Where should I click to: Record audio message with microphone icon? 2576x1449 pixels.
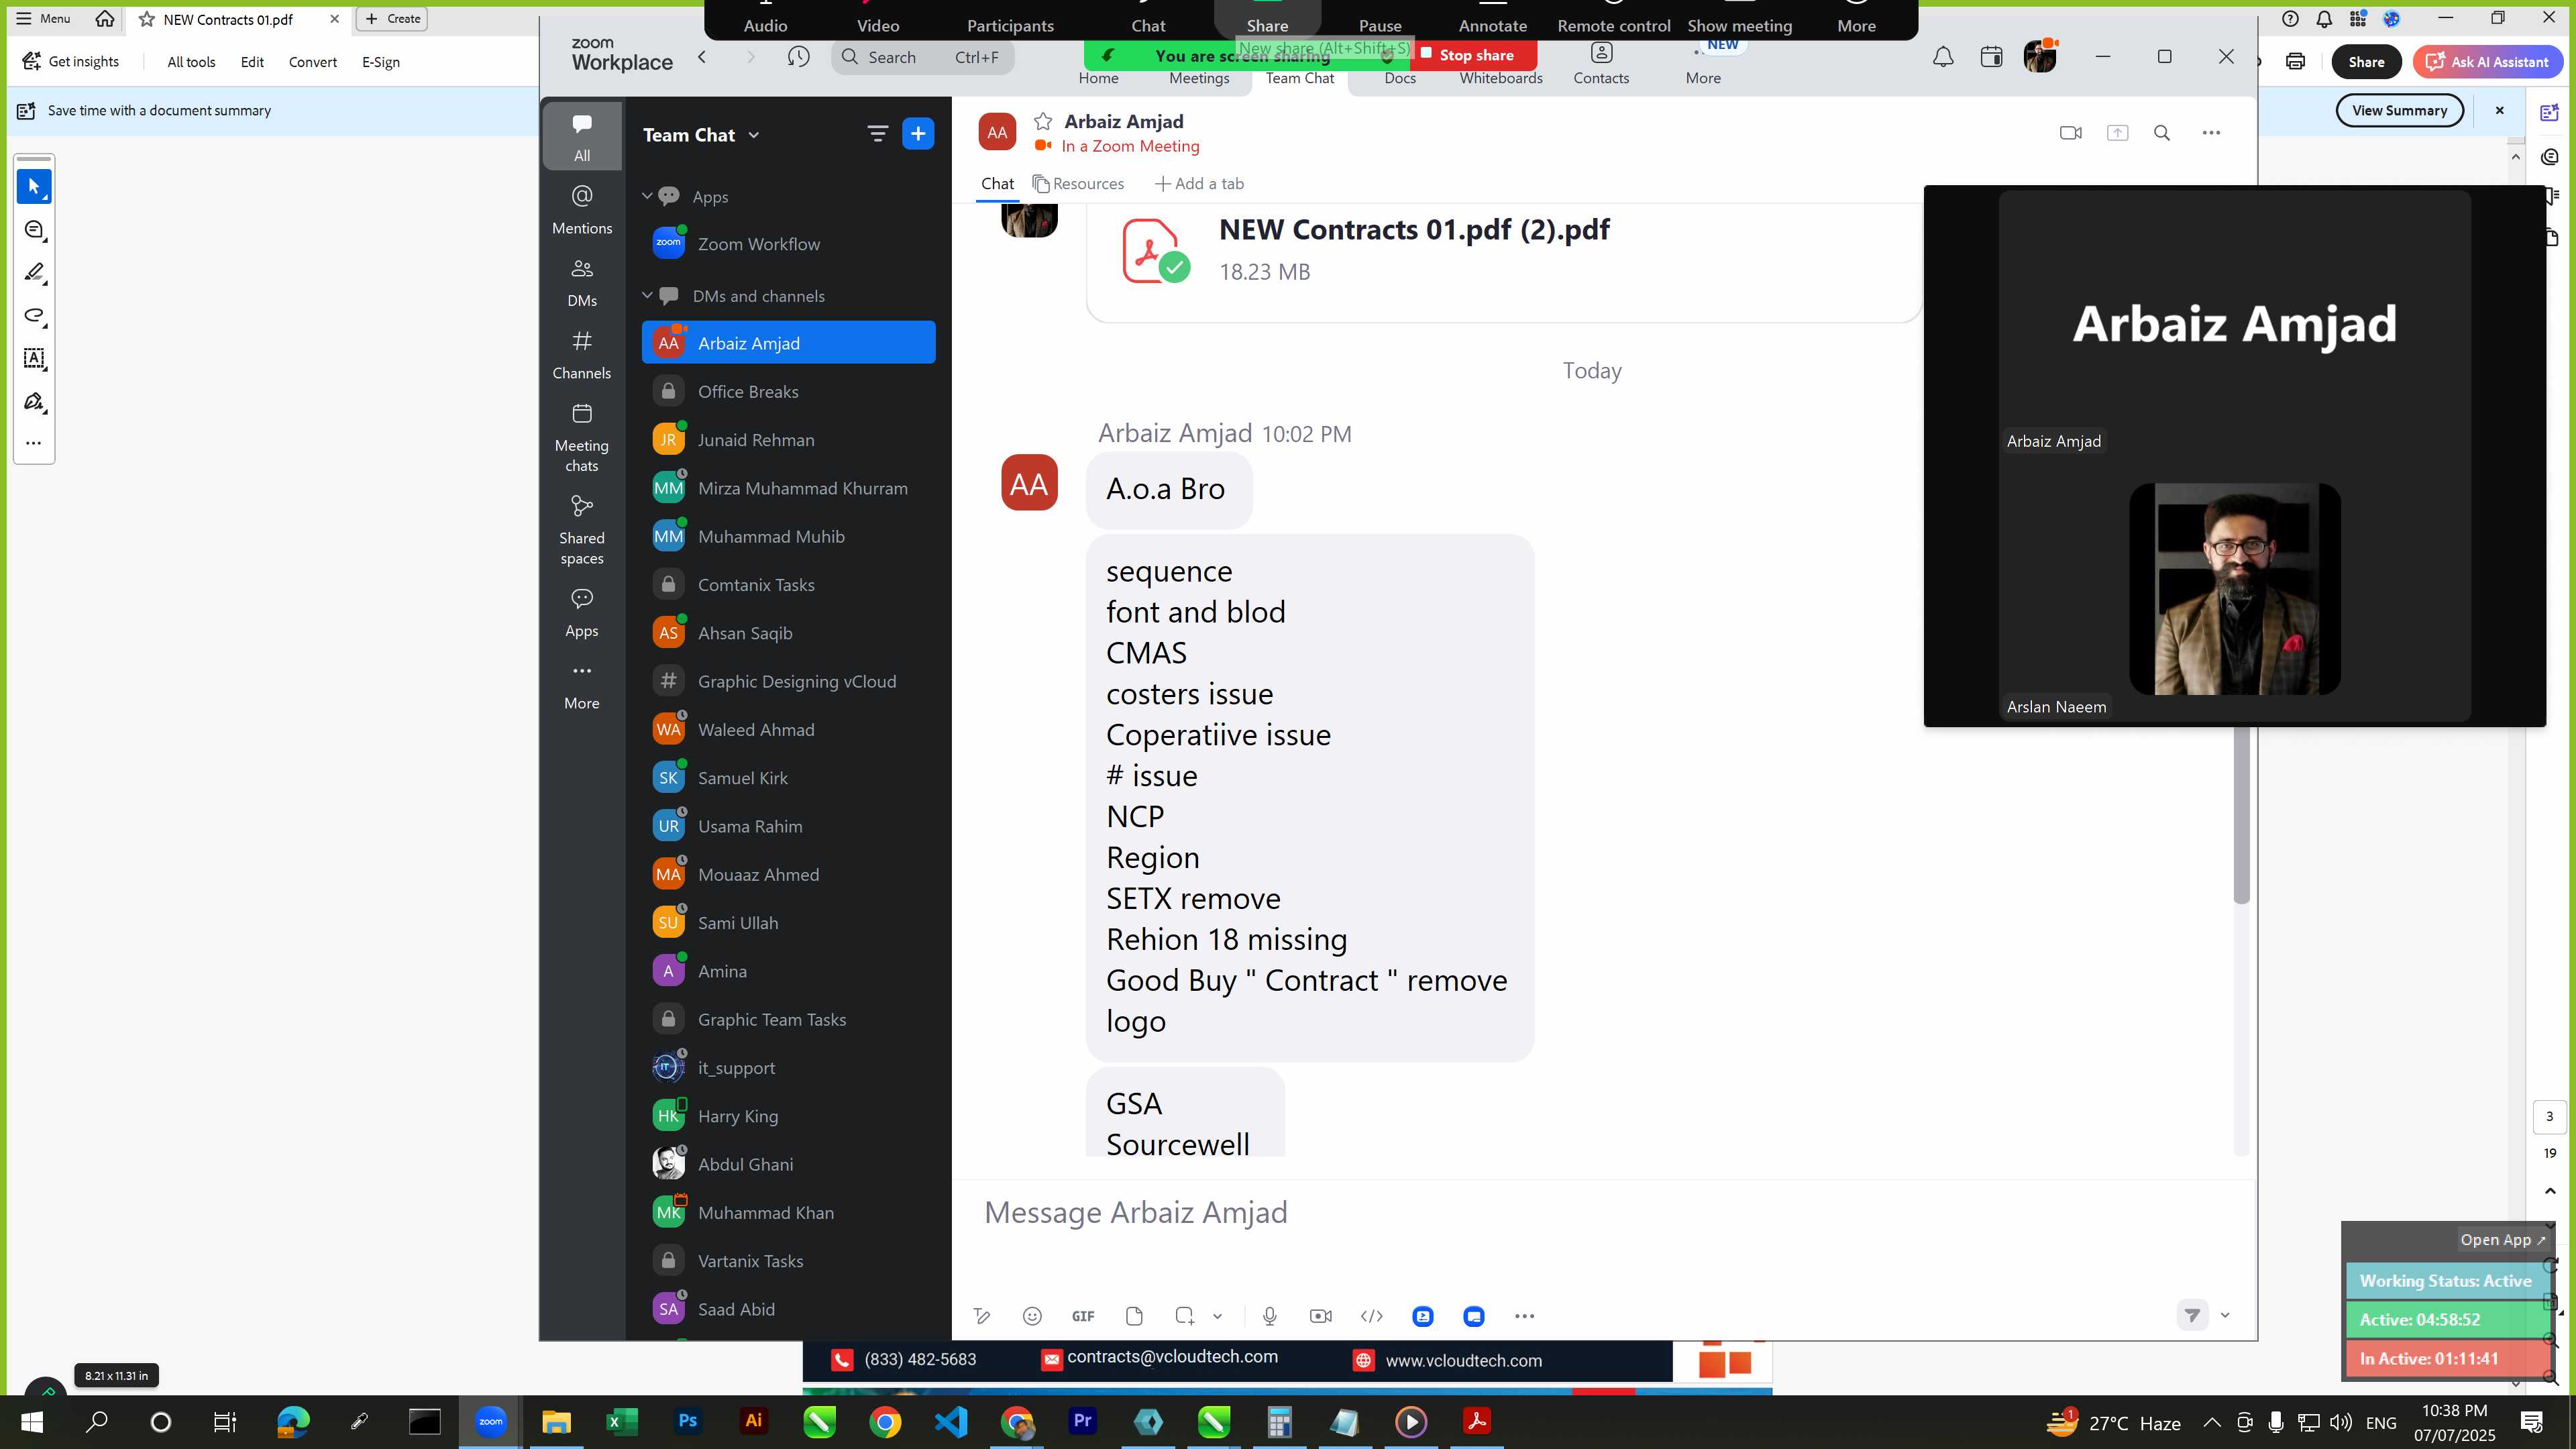point(1270,1316)
